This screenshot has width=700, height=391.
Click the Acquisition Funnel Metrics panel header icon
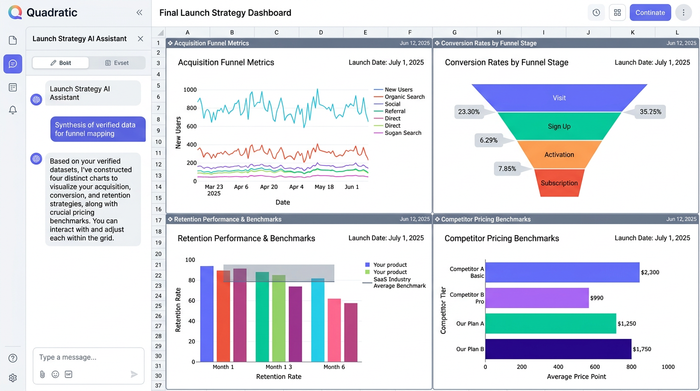pyautogui.click(x=170, y=43)
